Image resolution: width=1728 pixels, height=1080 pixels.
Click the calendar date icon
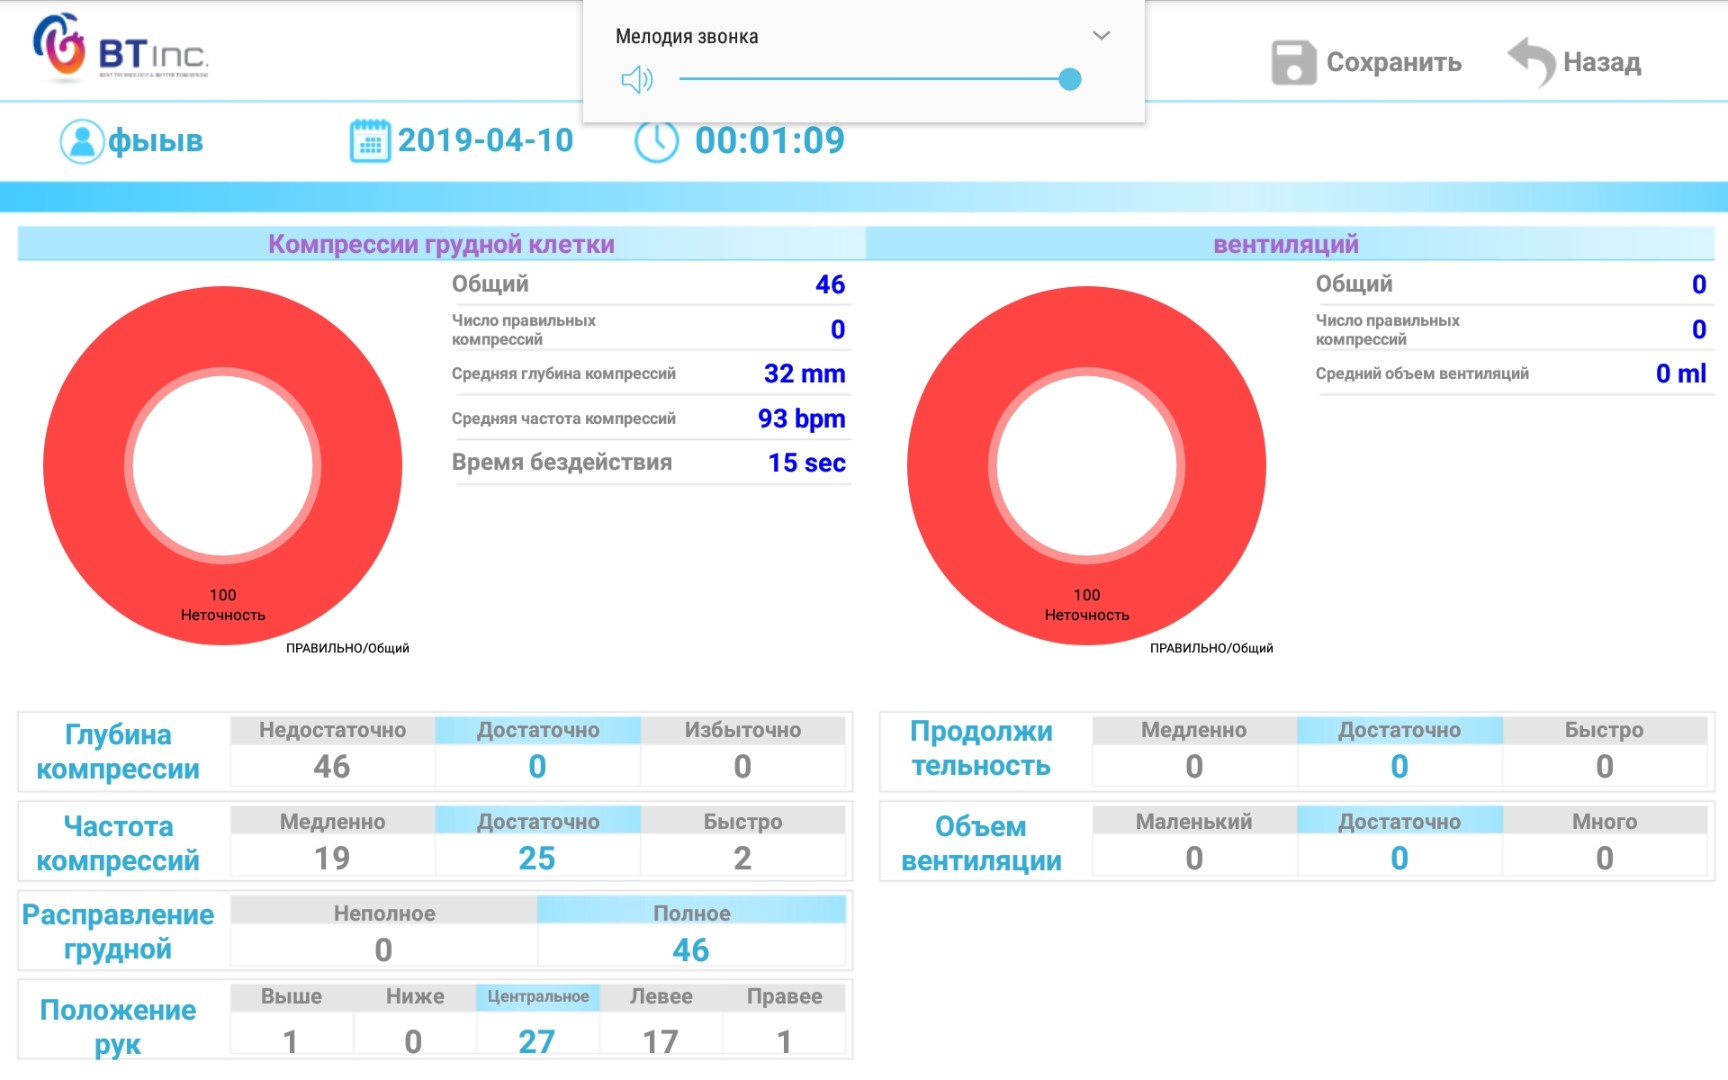pos(370,141)
